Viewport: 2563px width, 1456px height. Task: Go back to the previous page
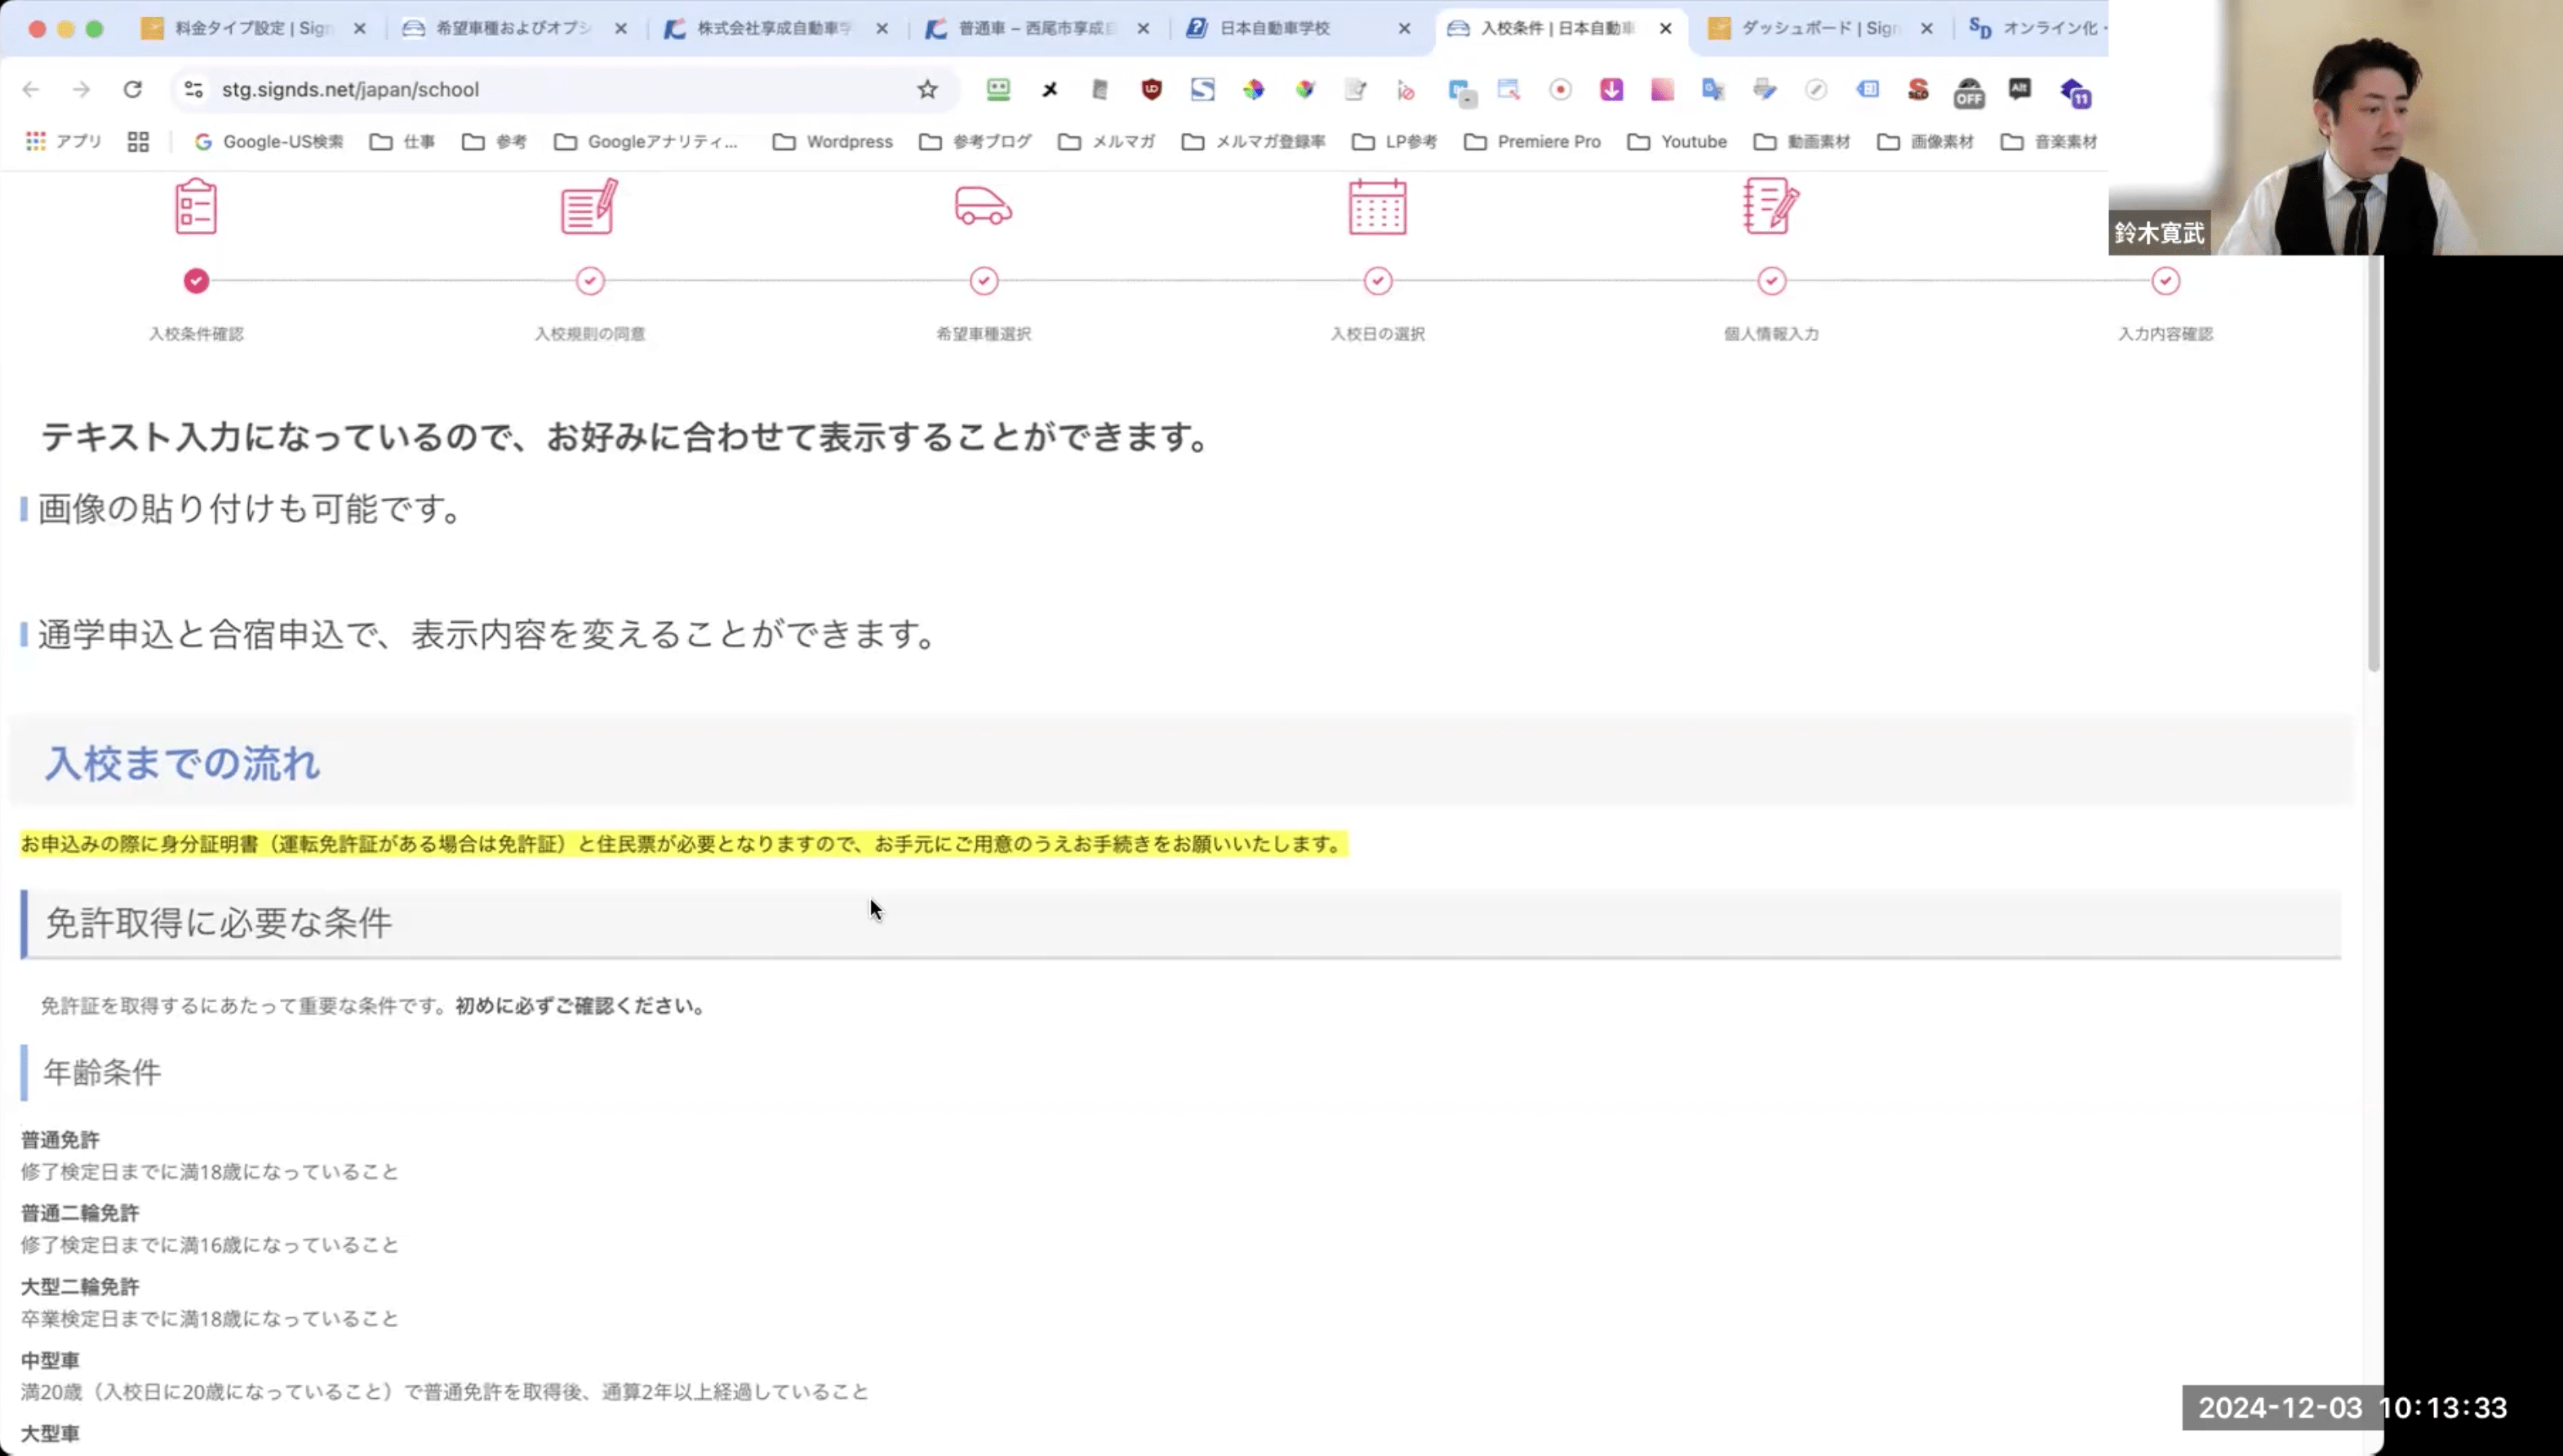31,90
